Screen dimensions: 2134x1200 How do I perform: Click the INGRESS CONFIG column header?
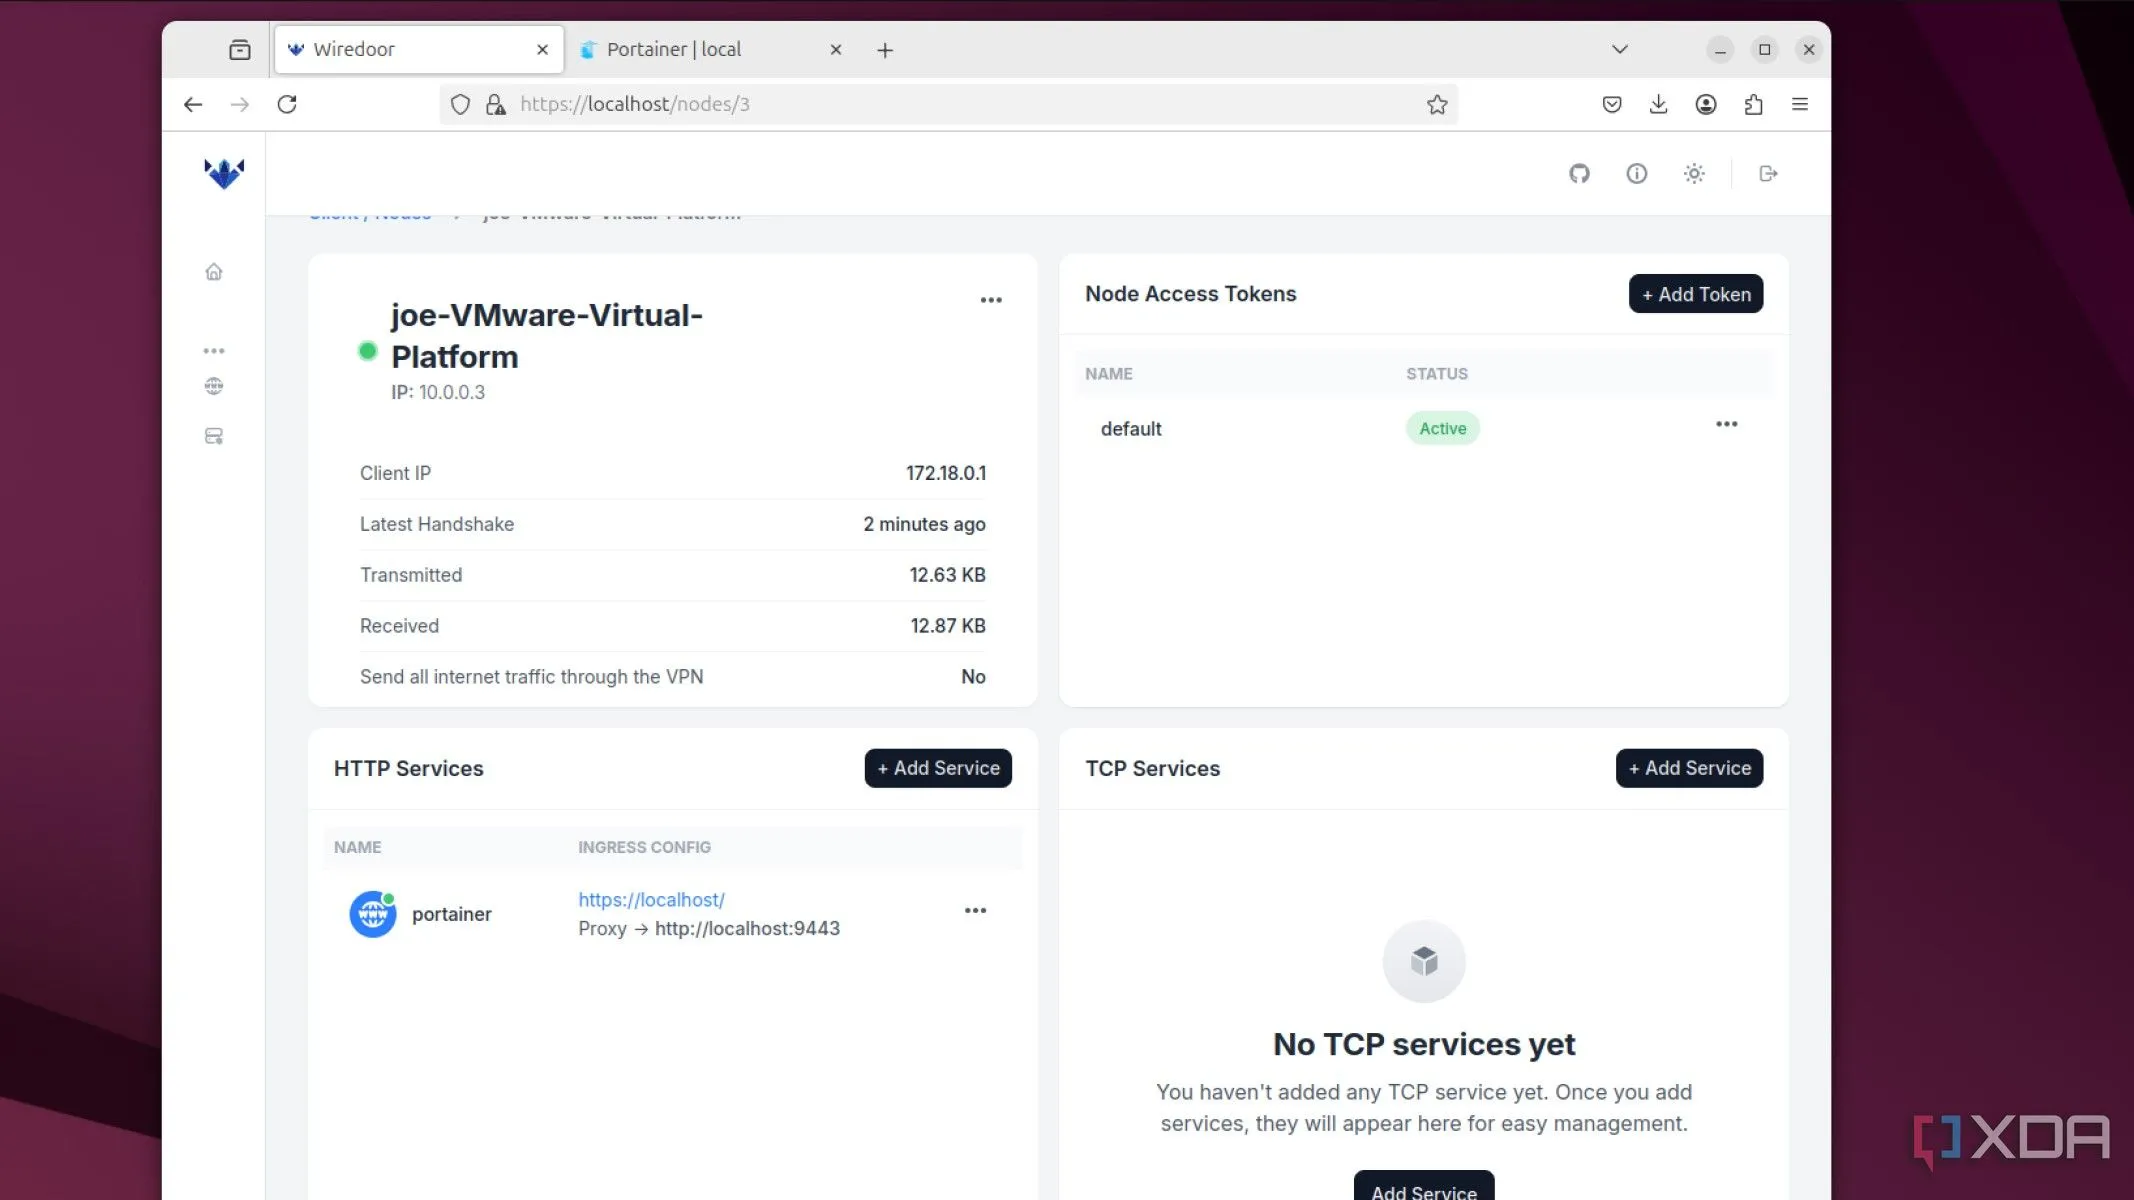[644, 847]
